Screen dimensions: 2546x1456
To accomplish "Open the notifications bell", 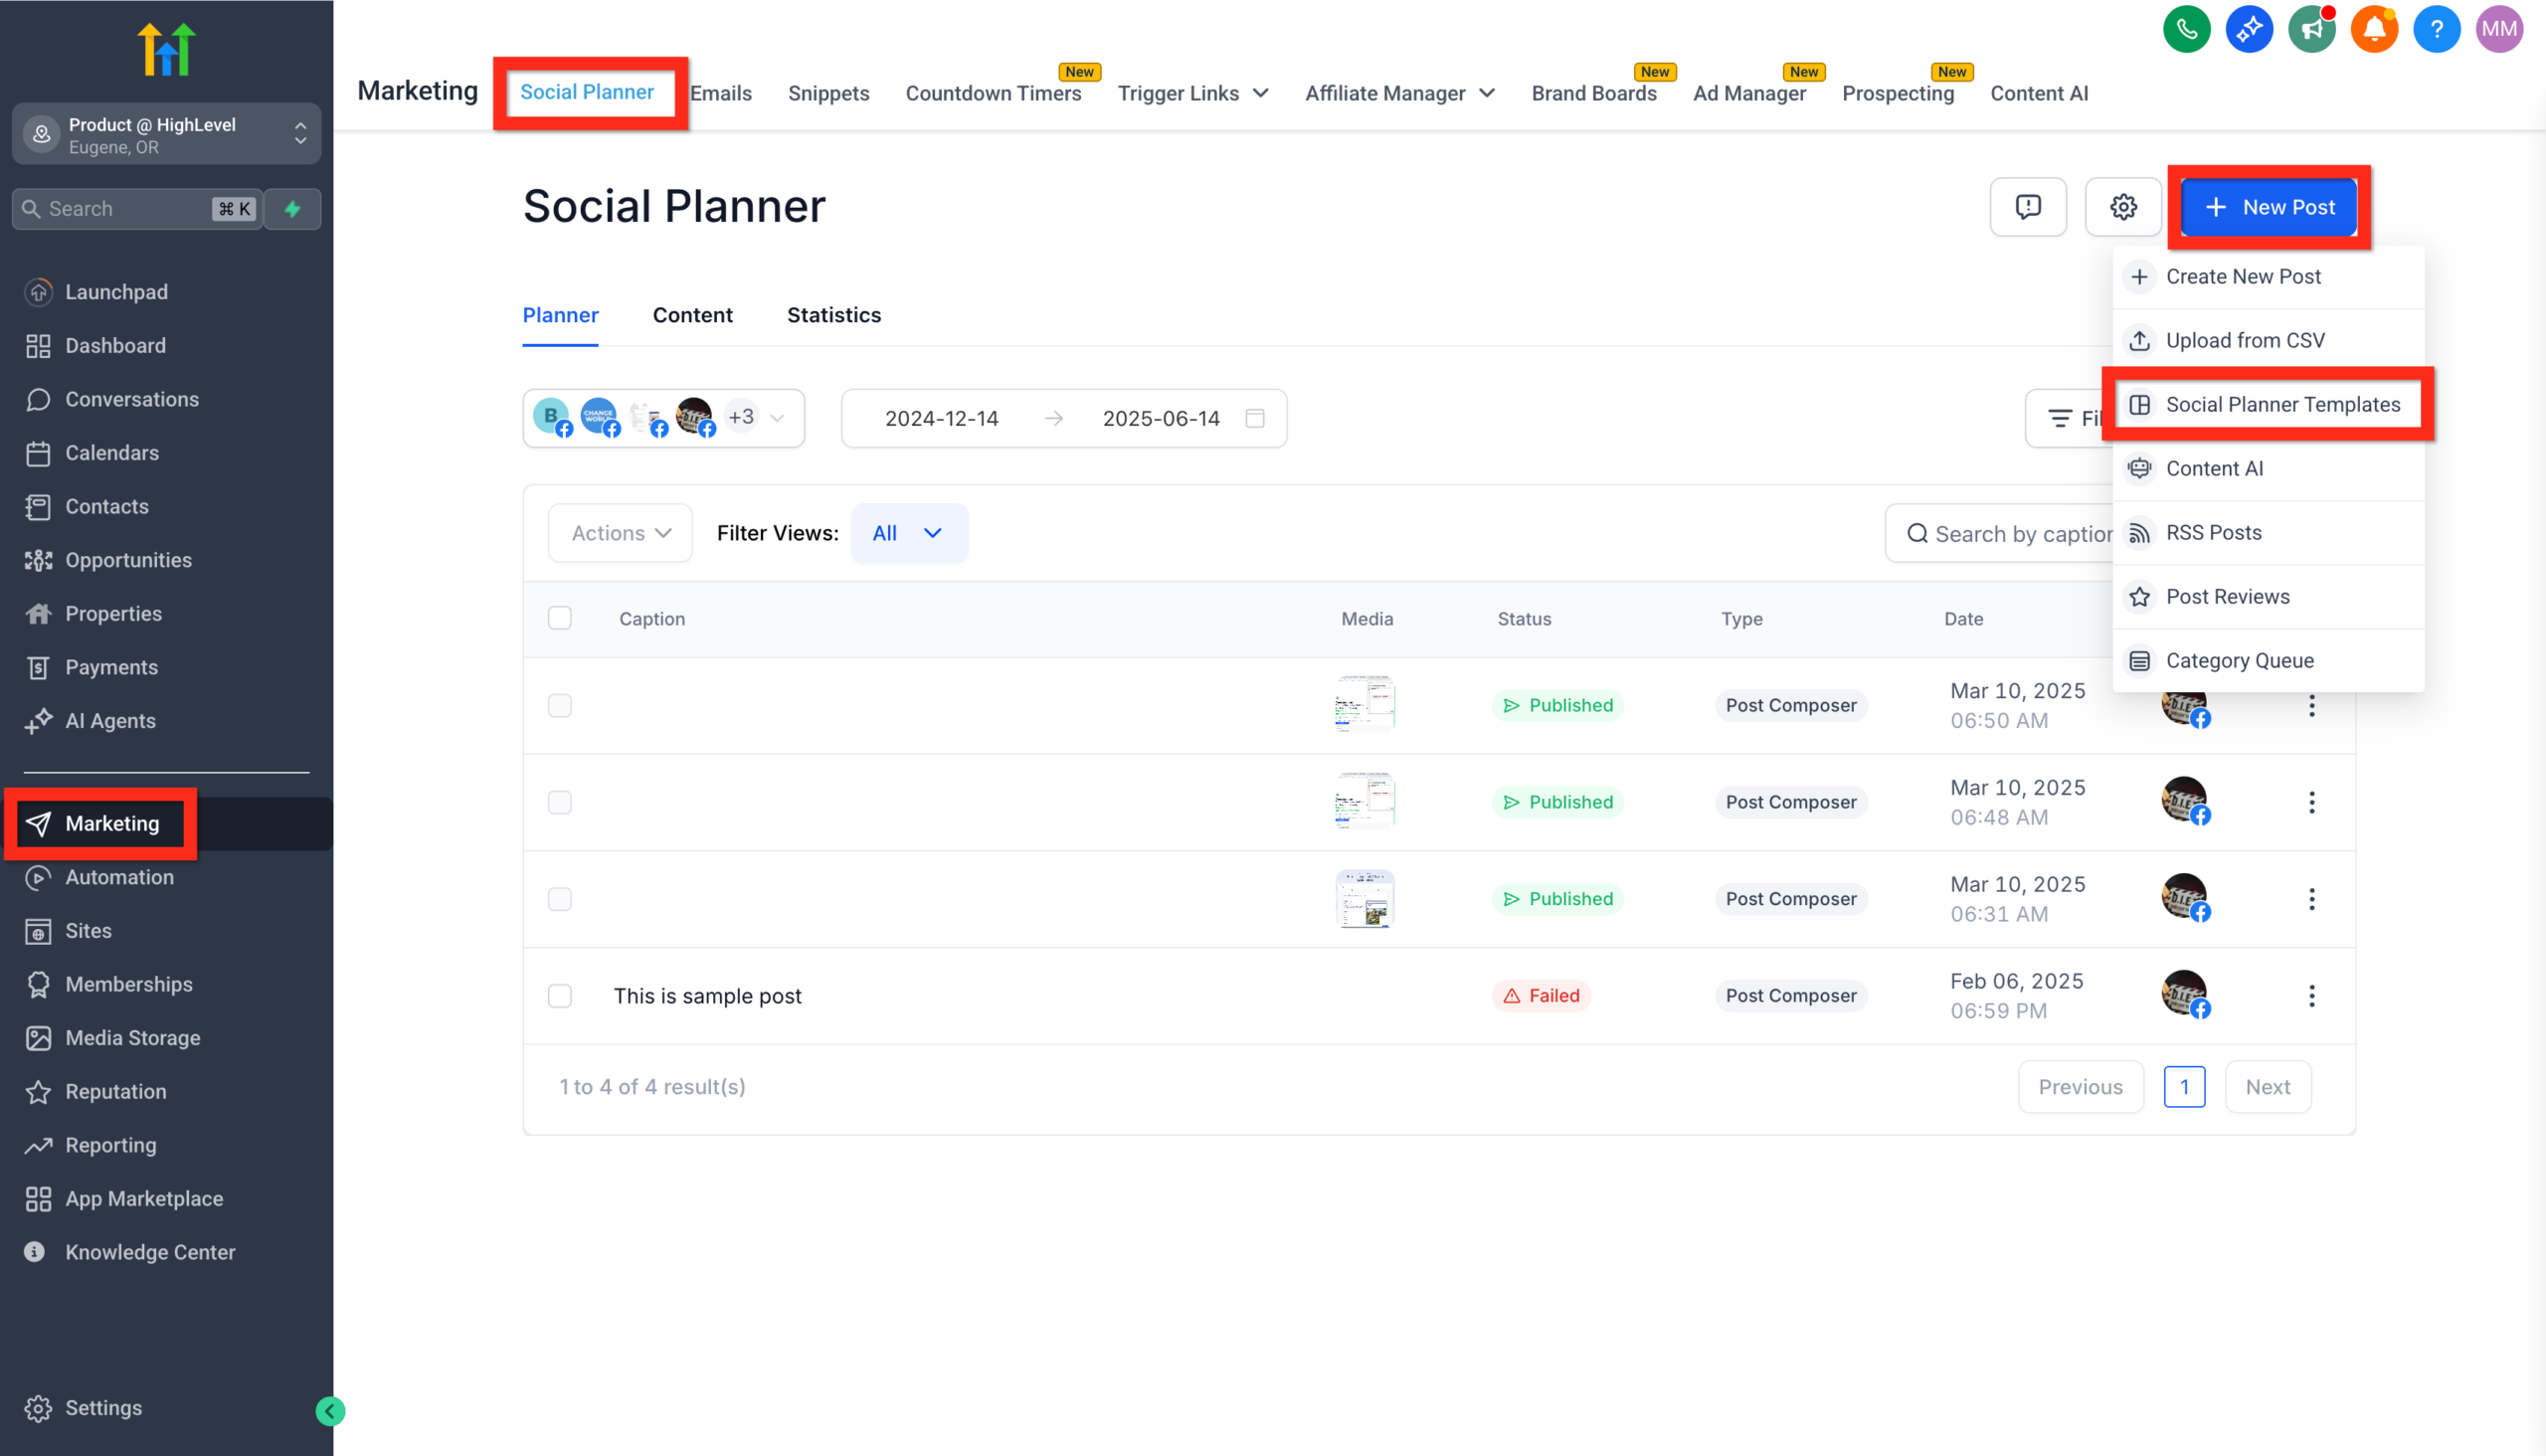I will tap(2374, 29).
